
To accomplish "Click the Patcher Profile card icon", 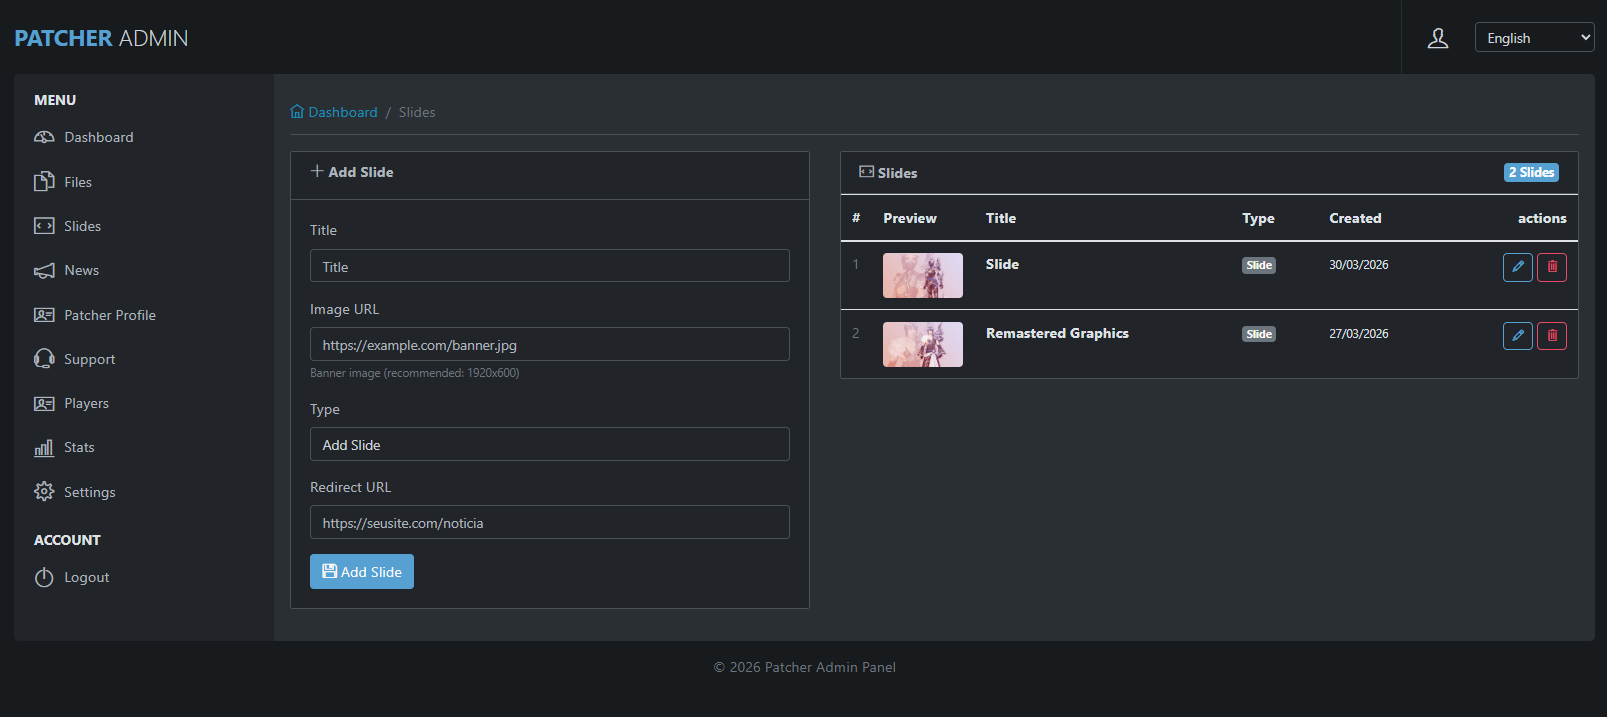I will coord(44,315).
